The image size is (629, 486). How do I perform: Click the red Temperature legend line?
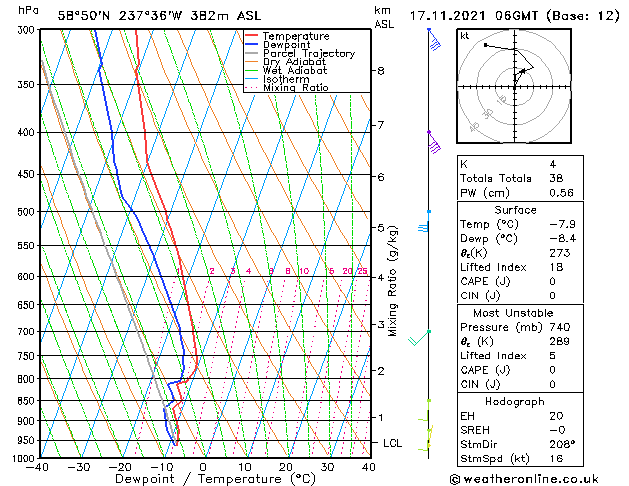[251, 36]
